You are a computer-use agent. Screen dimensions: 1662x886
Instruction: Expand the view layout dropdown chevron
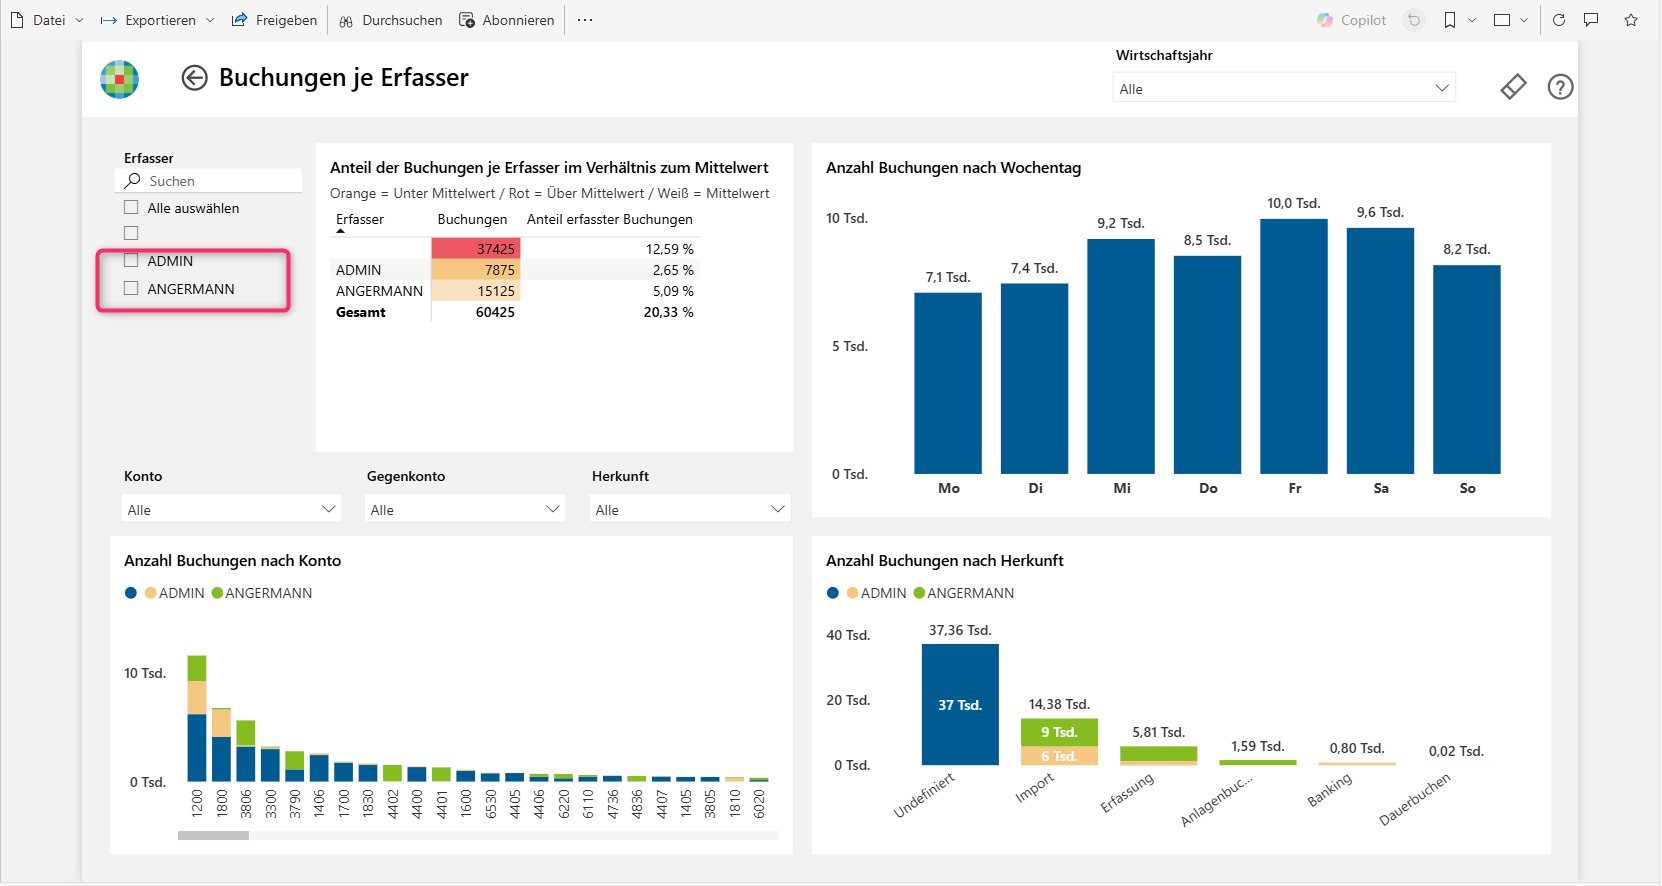click(1524, 20)
